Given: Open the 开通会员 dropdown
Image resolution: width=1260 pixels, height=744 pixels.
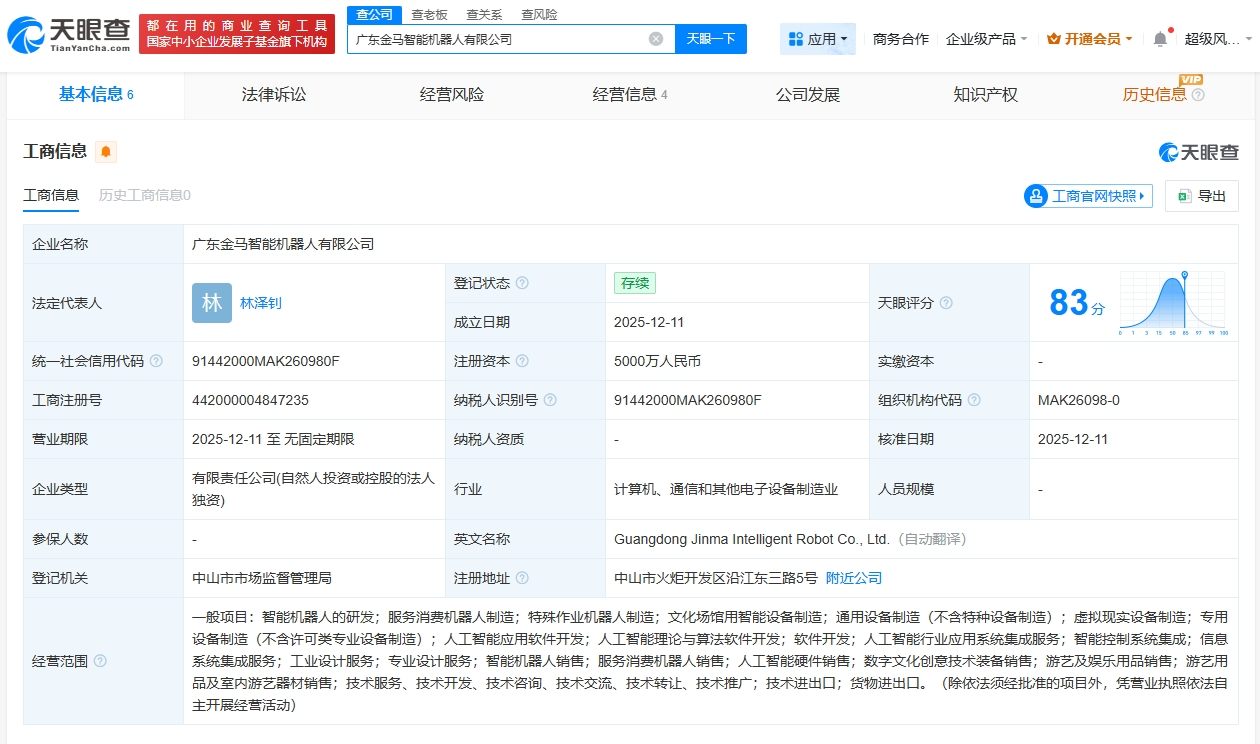Looking at the screenshot, I should coord(1089,39).
